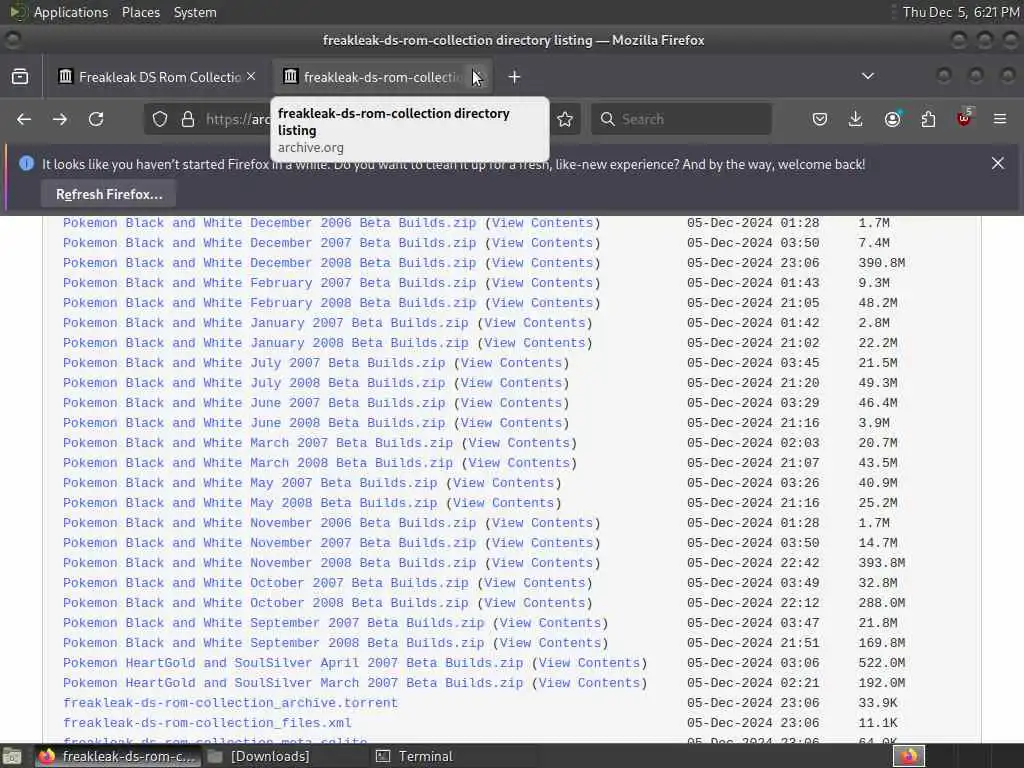Click the Refresh Firefox button

[108, 194]
